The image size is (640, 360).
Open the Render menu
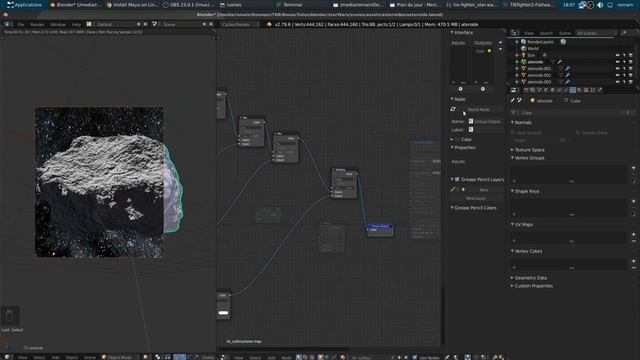click(37, 24)
